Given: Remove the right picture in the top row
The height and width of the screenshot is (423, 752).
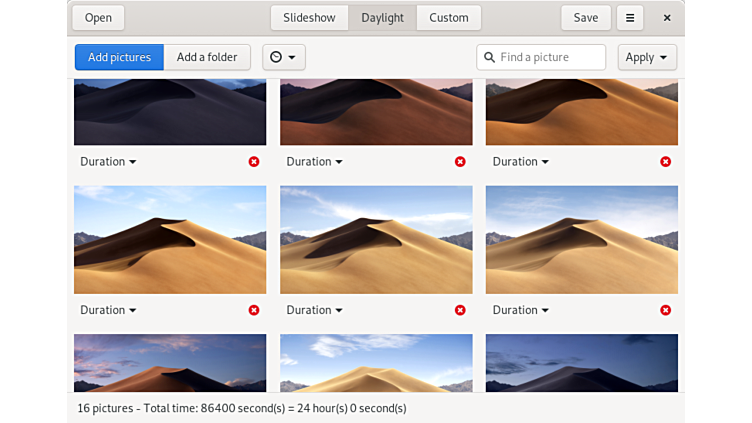Looking at the screenshot, I should 666,162.
